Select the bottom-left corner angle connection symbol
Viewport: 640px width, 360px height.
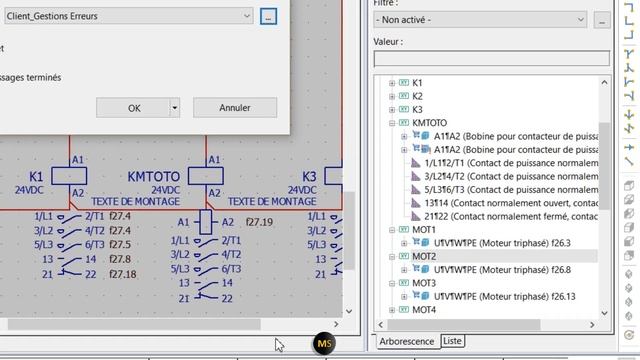coord(629,21)
